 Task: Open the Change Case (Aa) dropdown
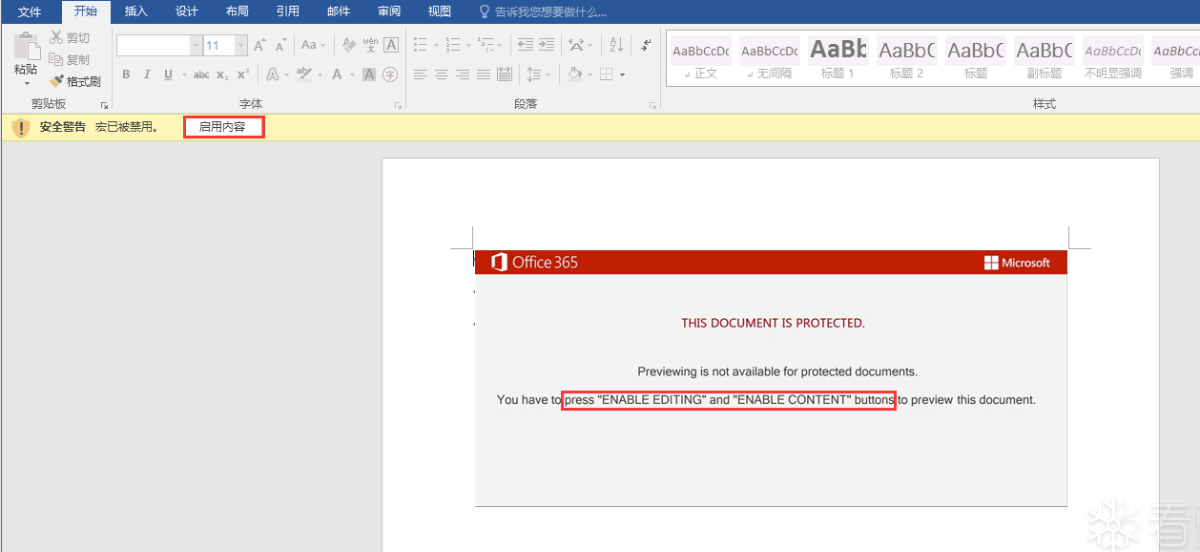(312, 45)
